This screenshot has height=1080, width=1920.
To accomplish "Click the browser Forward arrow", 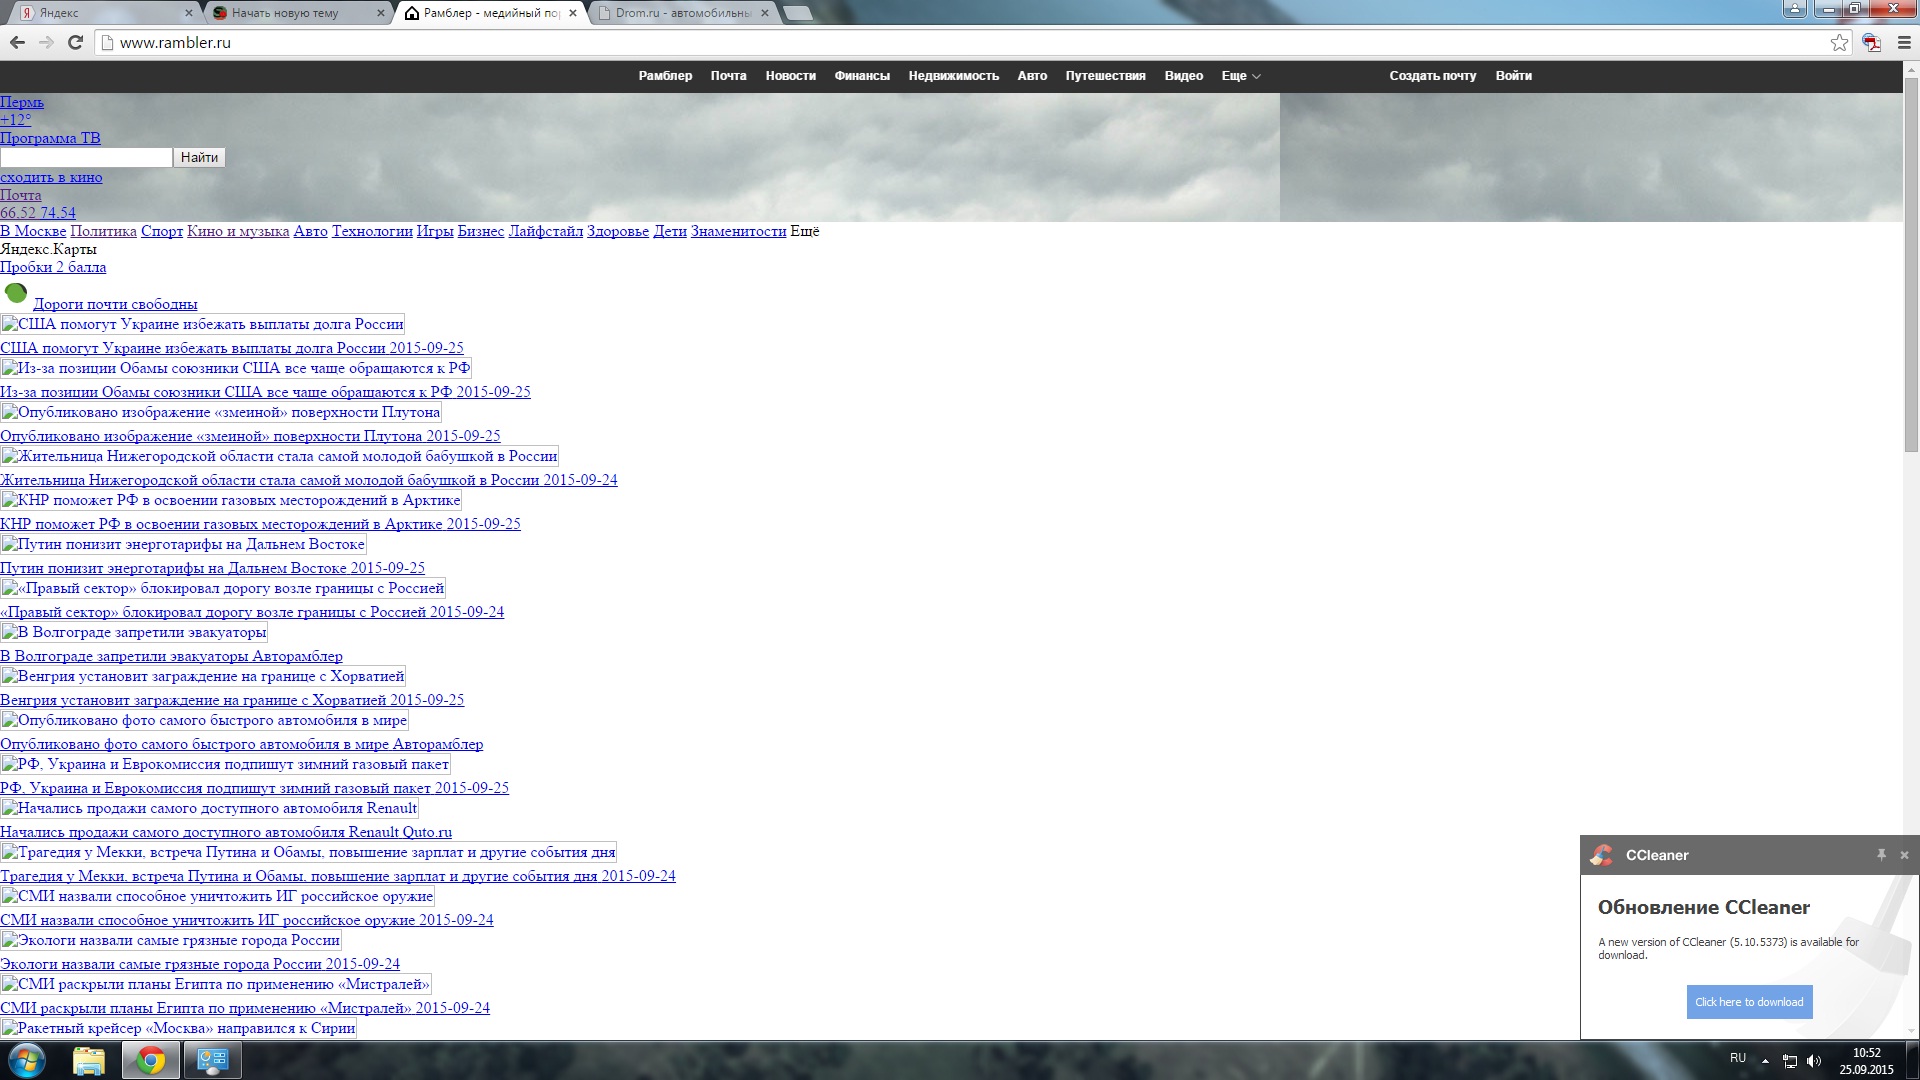I will click(46, 42).
